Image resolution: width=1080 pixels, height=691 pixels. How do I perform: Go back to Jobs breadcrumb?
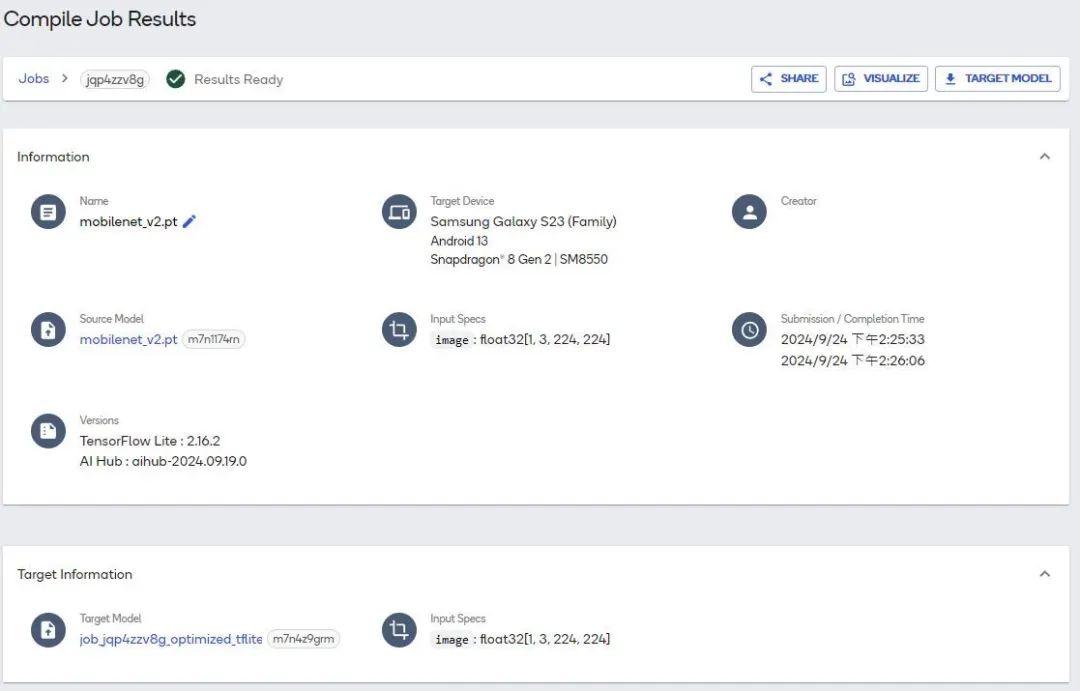point(33,79)
